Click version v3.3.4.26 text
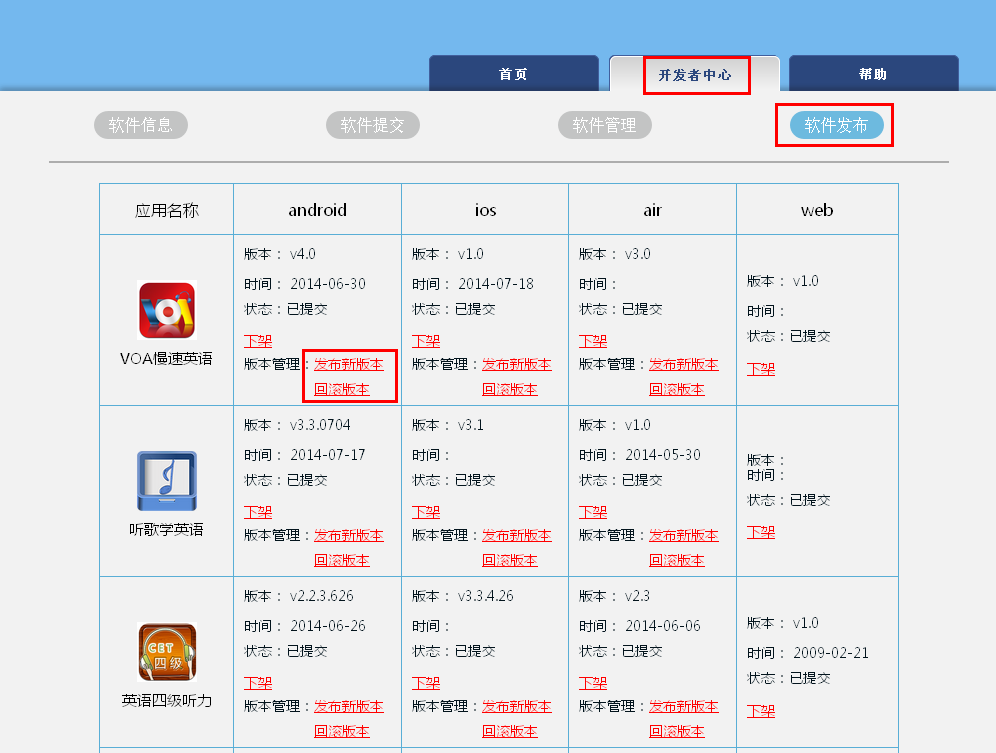The height and width of the screenshot is (753, 996). tap(485, 596)
